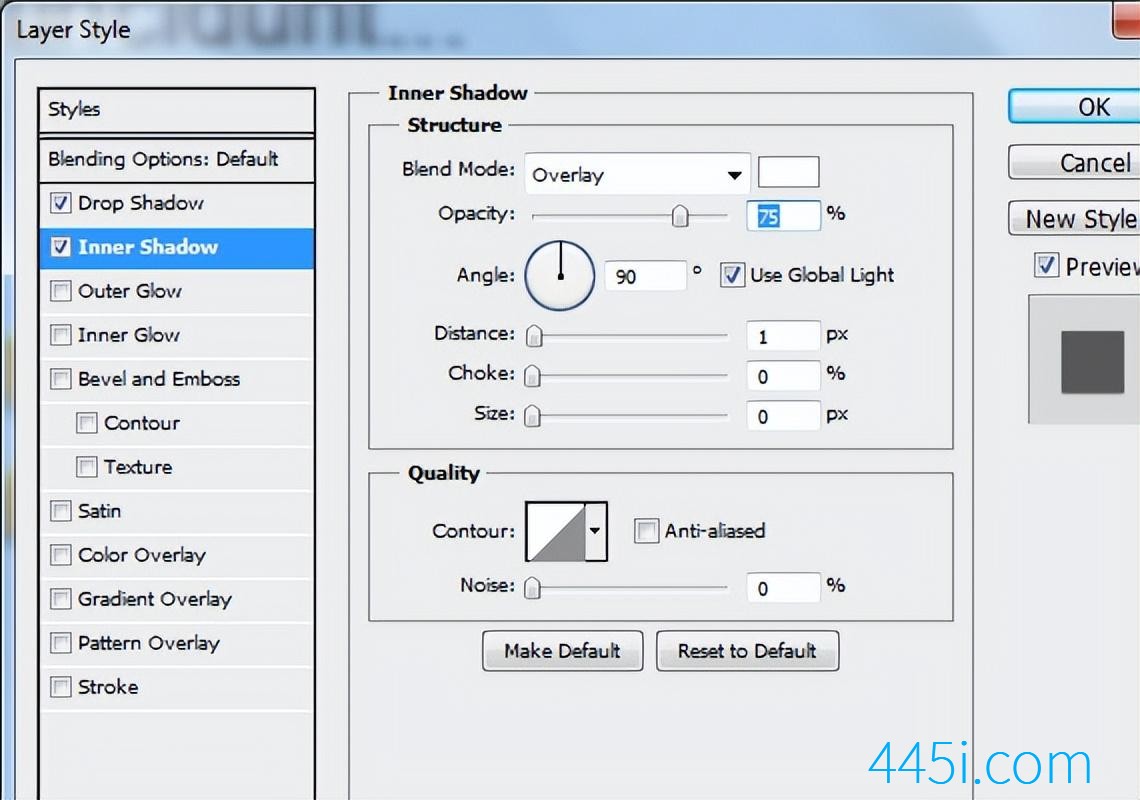This screenshot has height=800, width=1140.
Task: Select the Stroke style label
Action: 108,687
